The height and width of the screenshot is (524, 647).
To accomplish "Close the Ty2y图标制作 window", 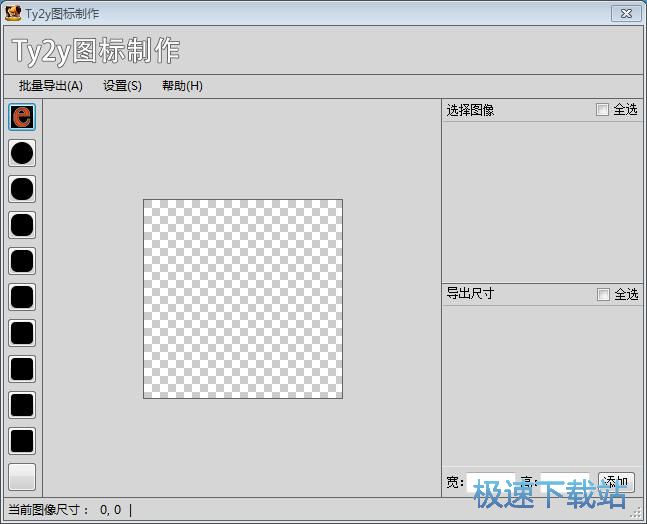I will tap(626, 14).
